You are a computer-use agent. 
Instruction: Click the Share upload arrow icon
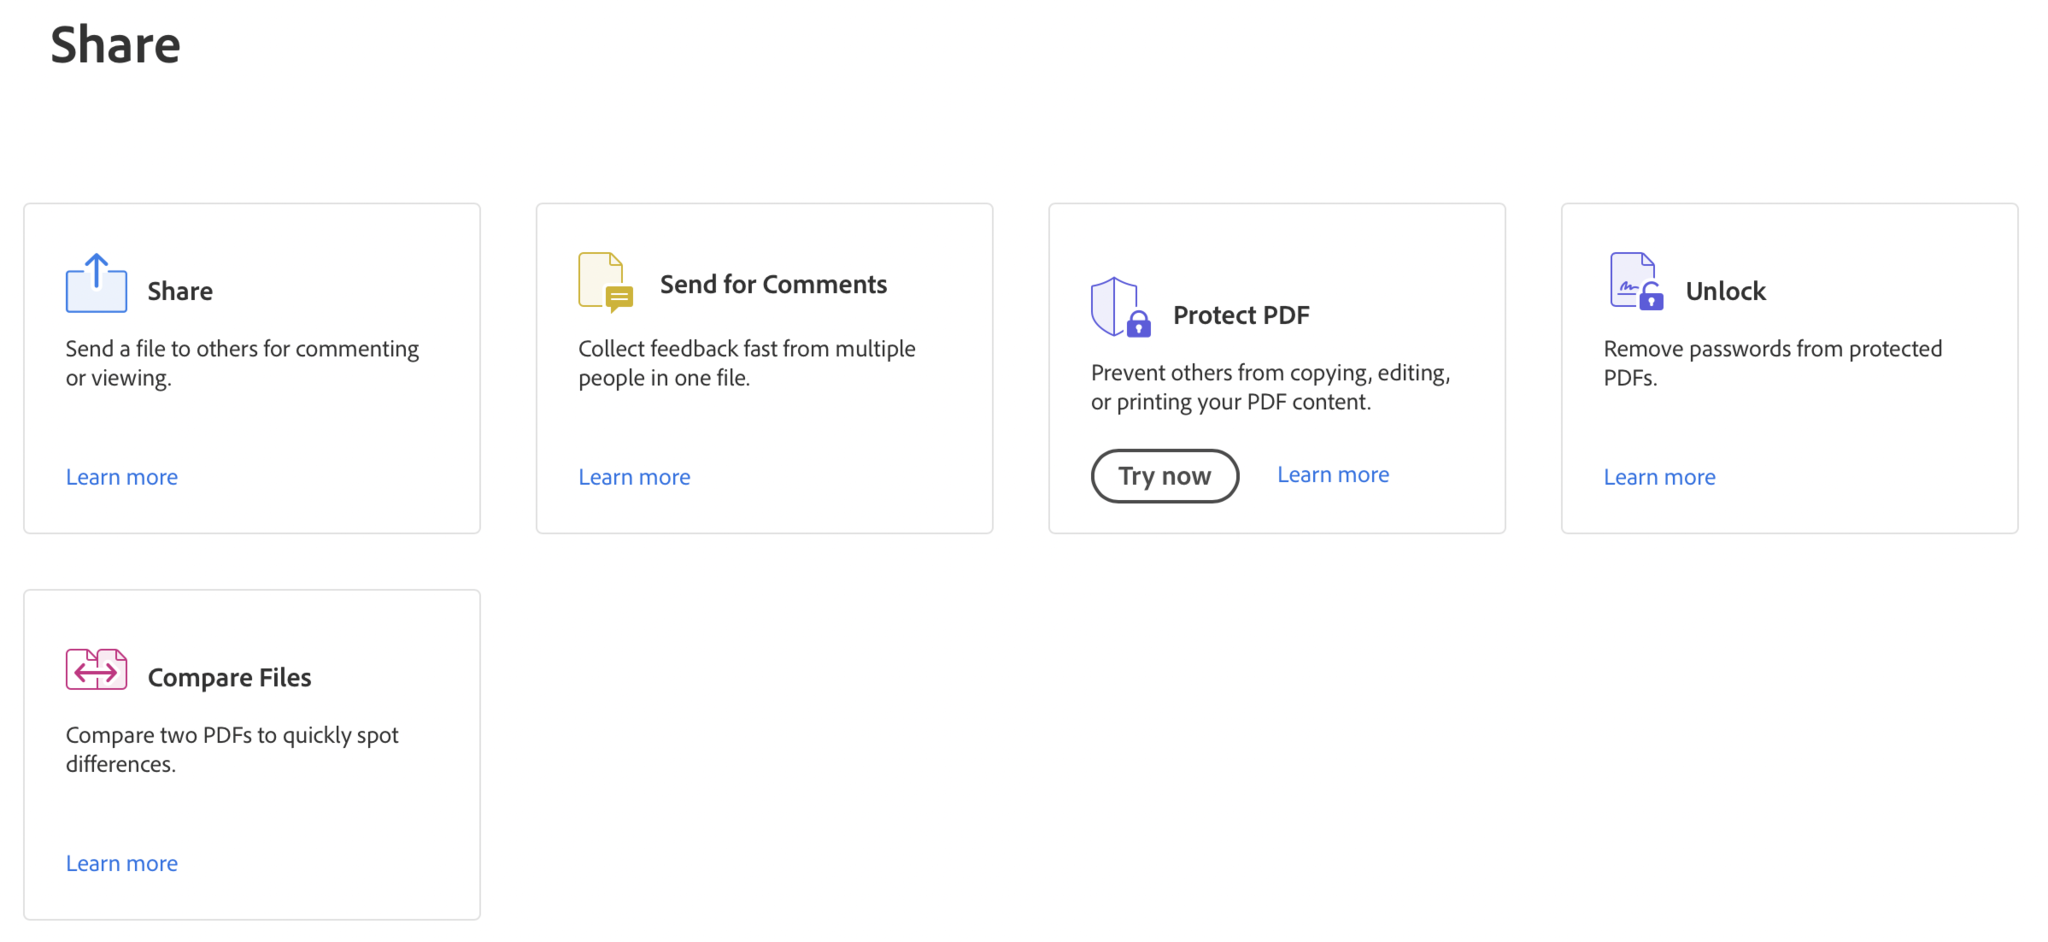(x=96, y=283)
